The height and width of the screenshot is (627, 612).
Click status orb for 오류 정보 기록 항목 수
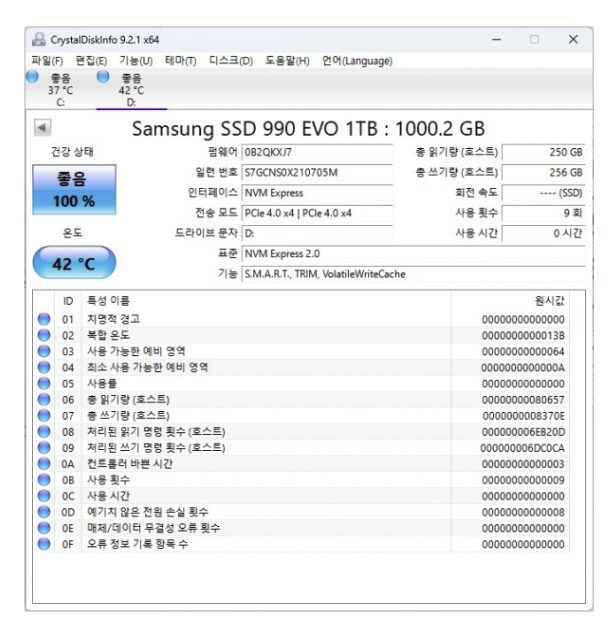click(x=44, y=544)
